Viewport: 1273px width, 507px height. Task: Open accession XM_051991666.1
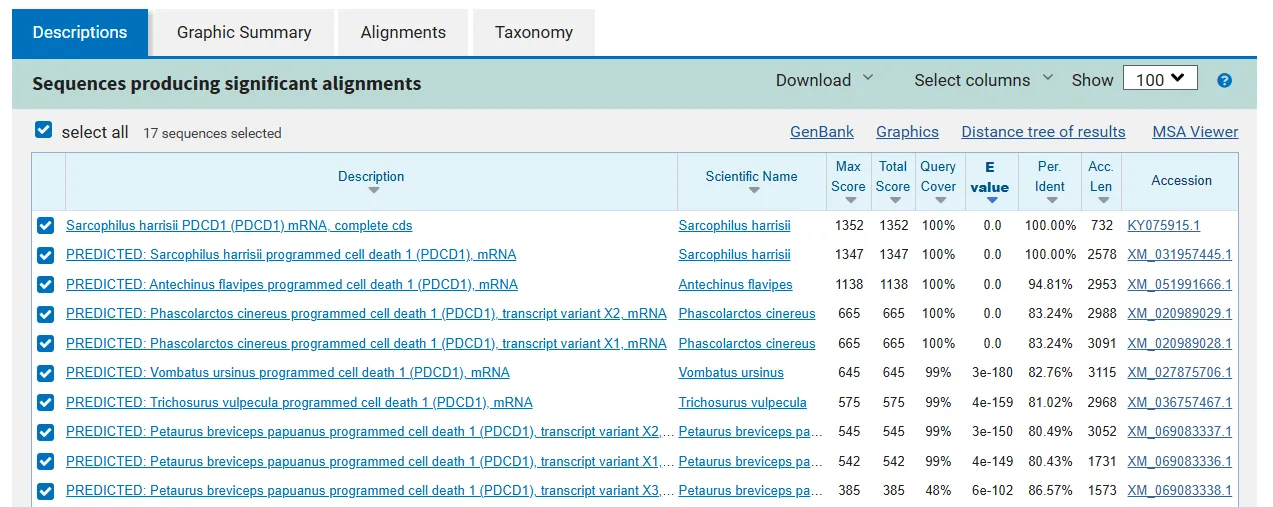point(1179,285)
